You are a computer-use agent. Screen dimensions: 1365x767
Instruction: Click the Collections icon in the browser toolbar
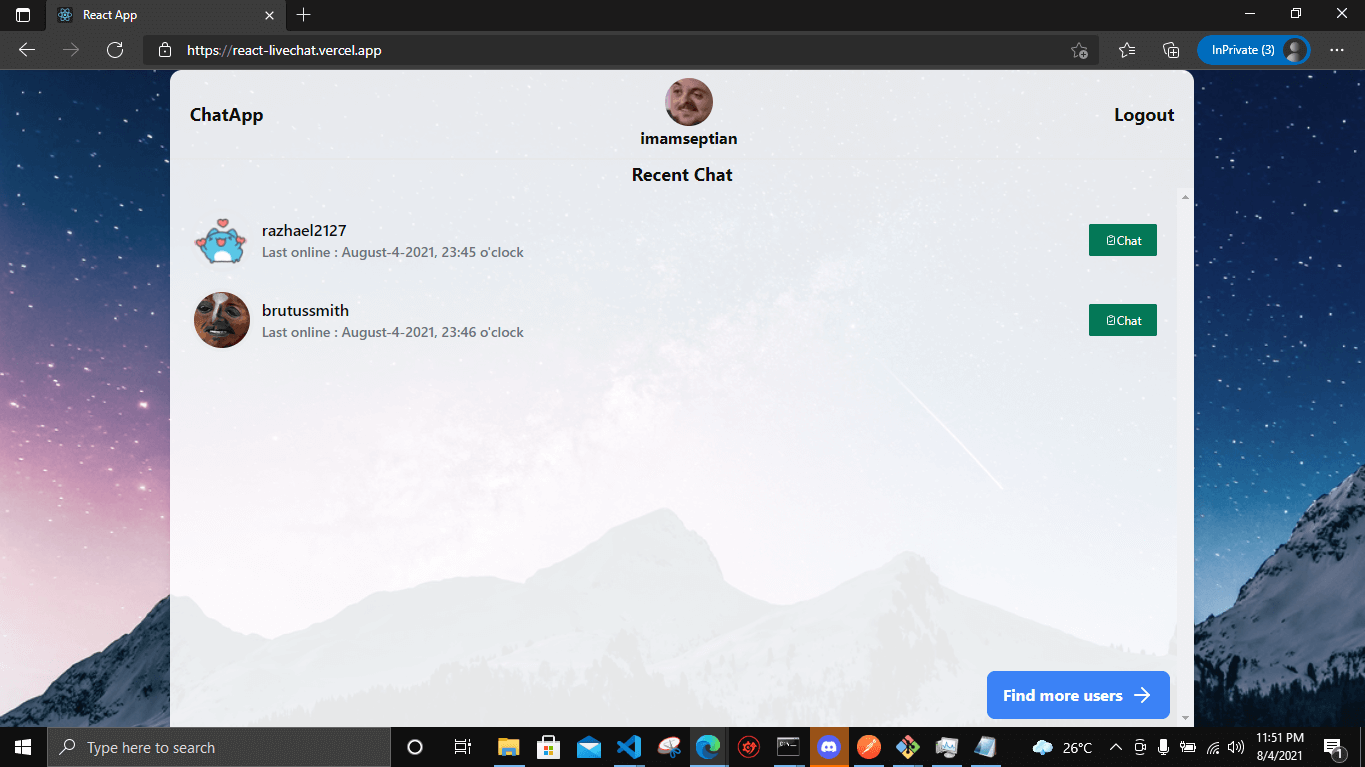1170,49
